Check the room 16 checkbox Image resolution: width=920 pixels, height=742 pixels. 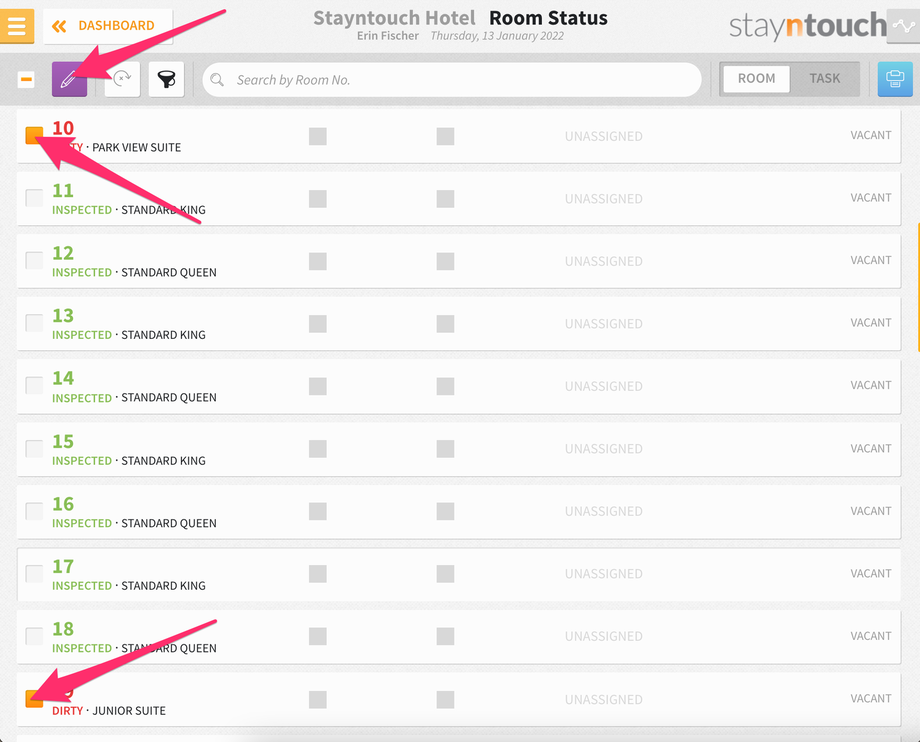click(34, 511)
